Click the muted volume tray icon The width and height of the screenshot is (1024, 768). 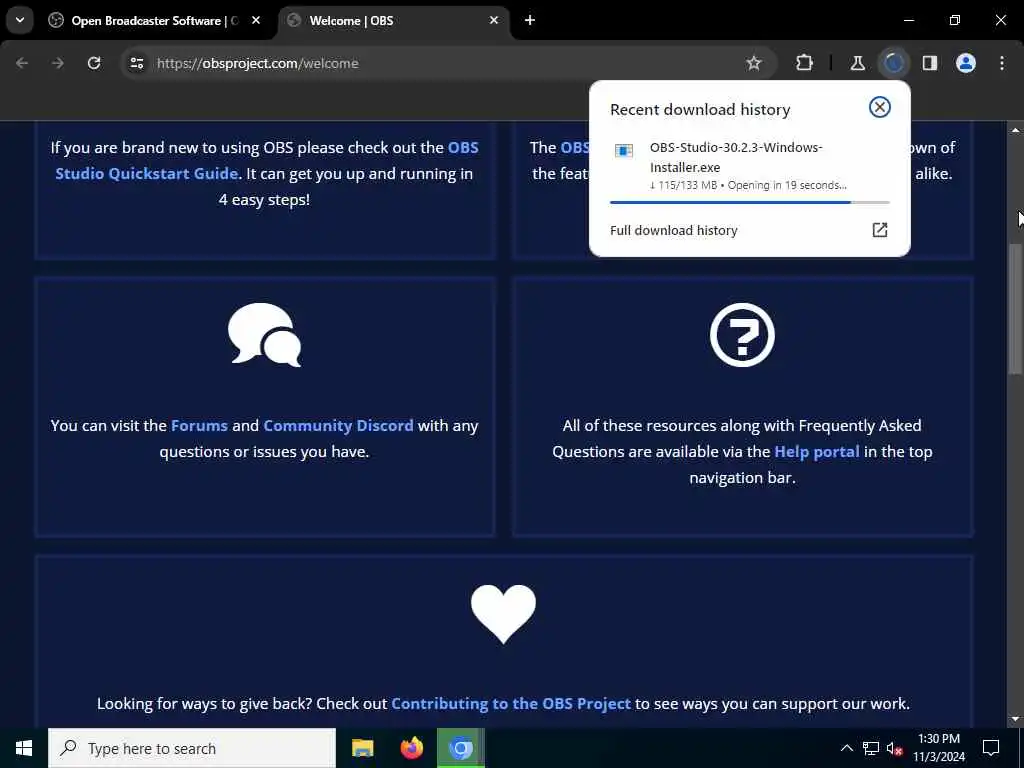[895, 748]
